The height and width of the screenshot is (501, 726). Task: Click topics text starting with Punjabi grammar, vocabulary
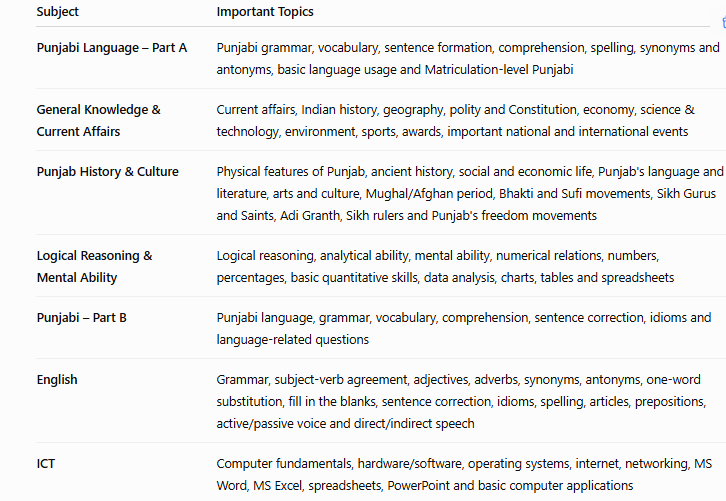click(x=468, y=58)
